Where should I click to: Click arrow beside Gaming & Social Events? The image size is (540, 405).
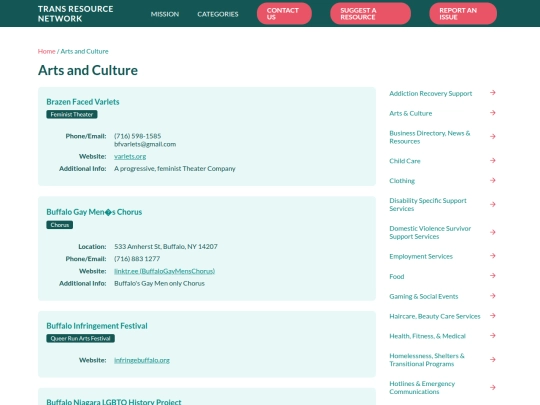click(x=493, y=296)
